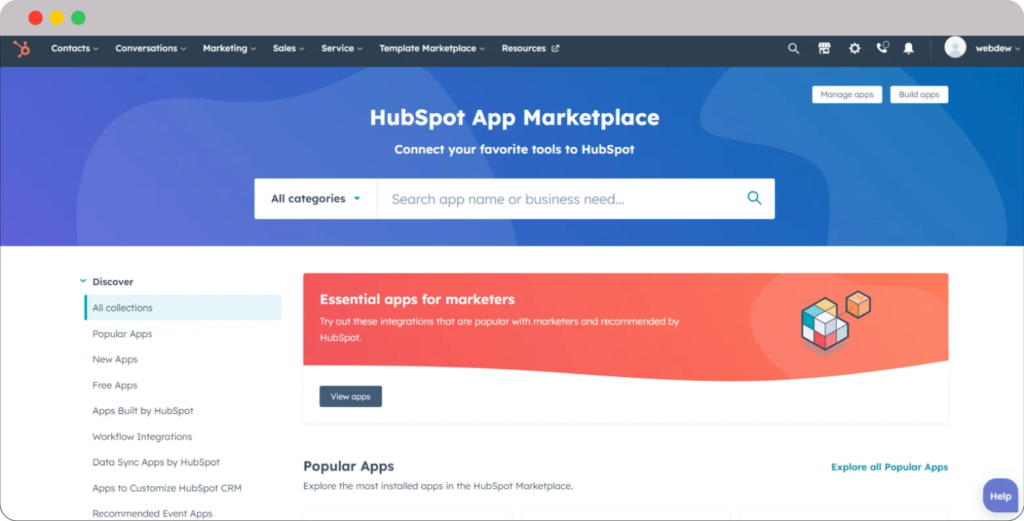Collapse the Discover section

(x=106, y=281)
